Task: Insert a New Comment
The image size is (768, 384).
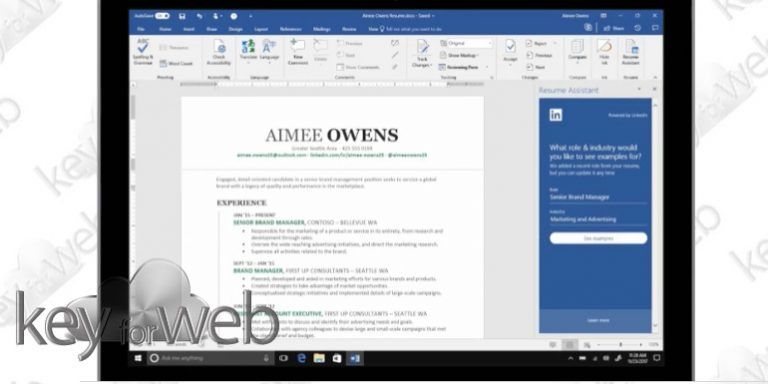Action: click(298, 52)
